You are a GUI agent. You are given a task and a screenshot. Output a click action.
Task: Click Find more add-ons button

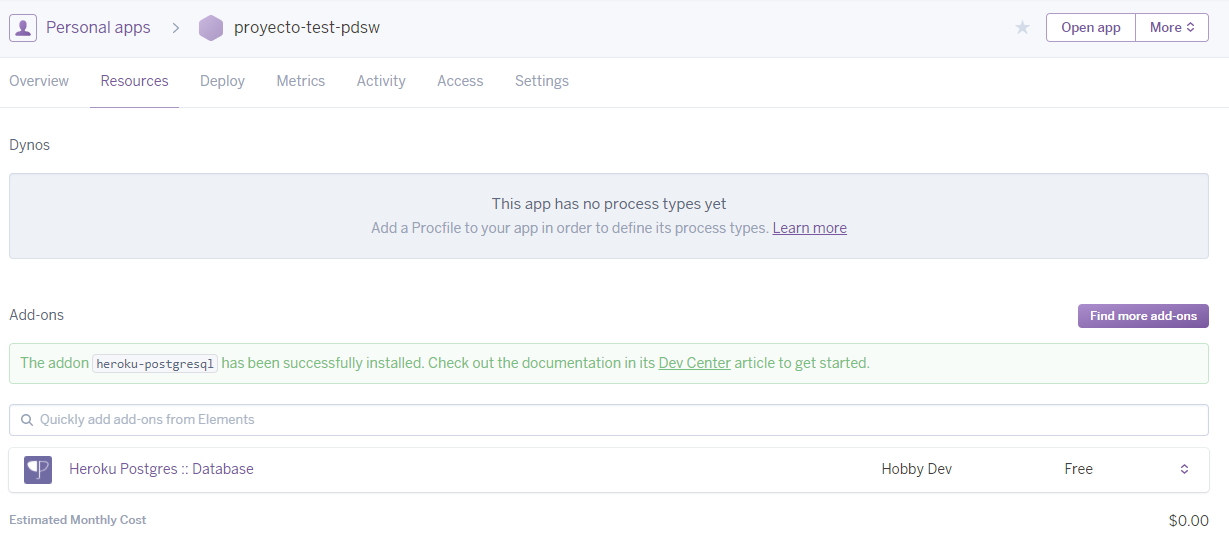click(1143, 316)
